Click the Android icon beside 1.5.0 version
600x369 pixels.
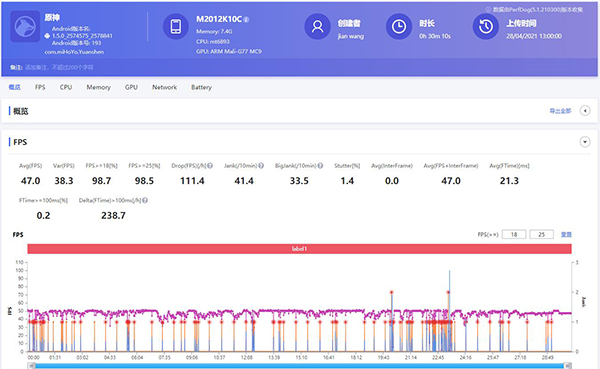[47, 36]
